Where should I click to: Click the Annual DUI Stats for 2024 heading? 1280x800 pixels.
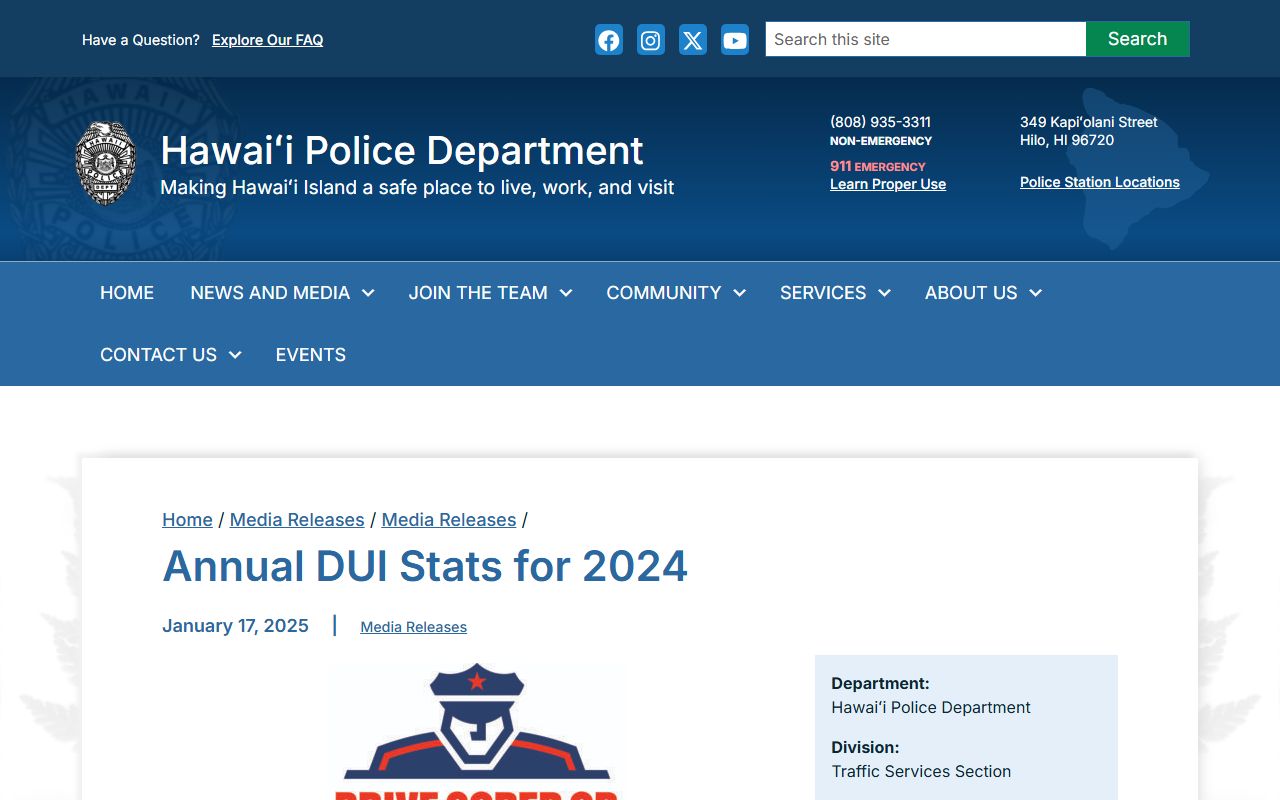pos(425,566)
